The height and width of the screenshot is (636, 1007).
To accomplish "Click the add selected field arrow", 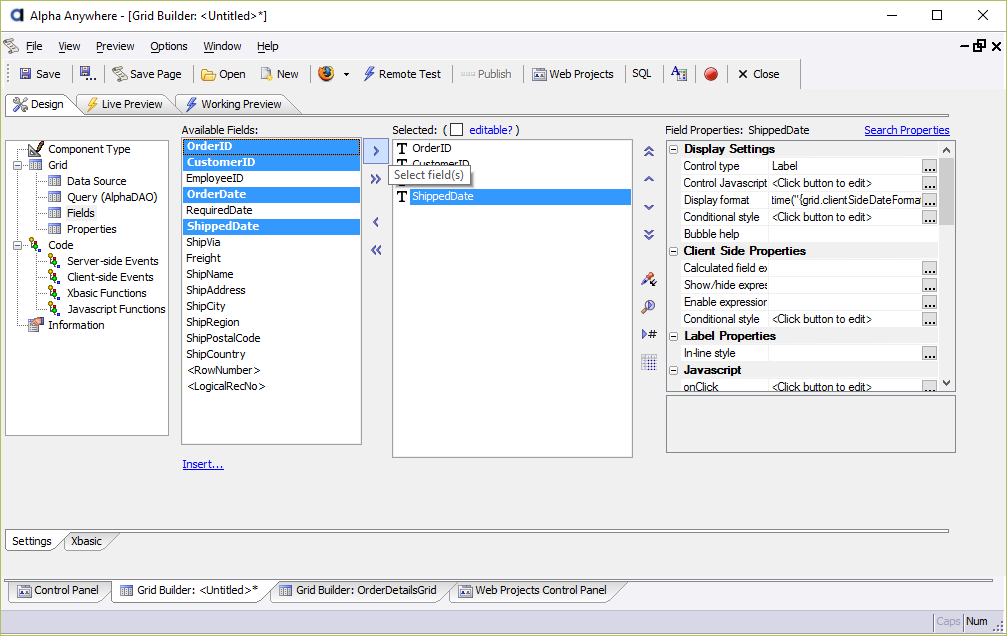I will coord(376,152).
